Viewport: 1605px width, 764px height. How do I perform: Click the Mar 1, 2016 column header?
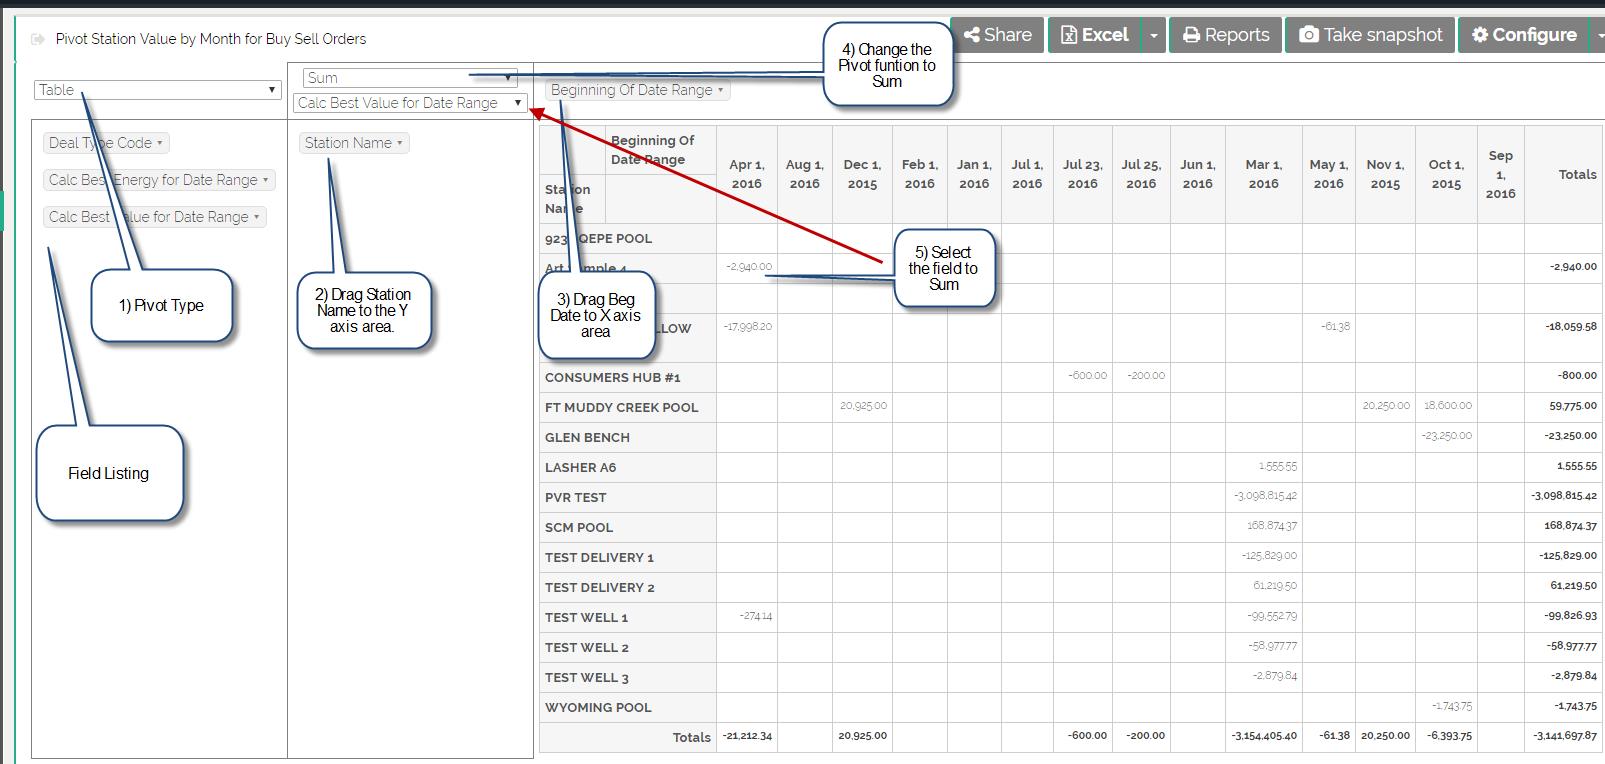pyautogui.click(x=1263, y=174)
